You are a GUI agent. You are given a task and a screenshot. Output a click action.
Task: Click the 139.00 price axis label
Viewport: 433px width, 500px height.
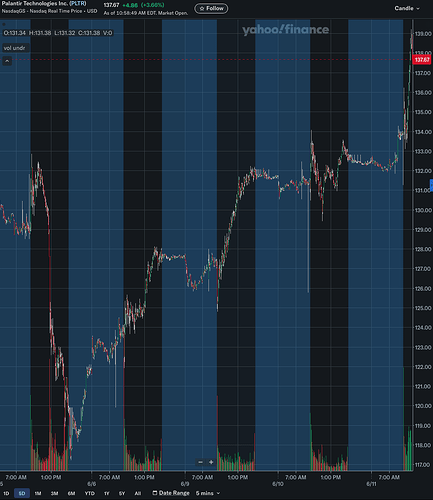(x=423, y=34)
